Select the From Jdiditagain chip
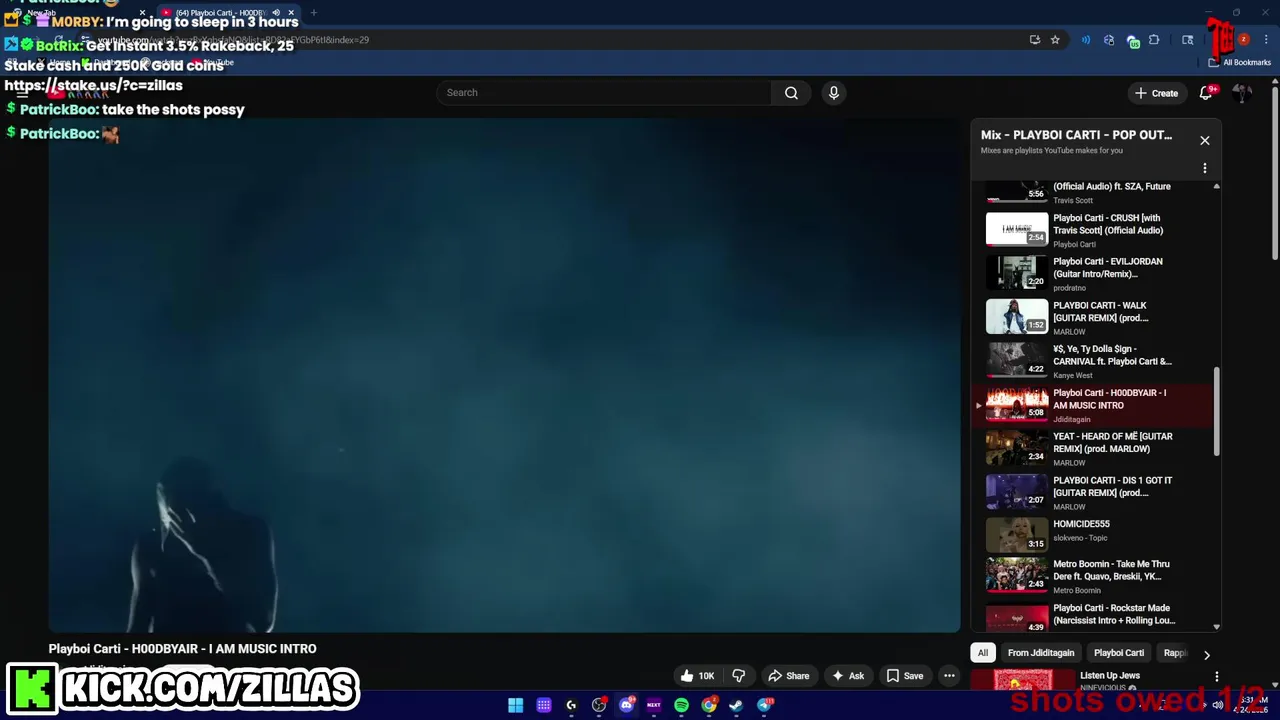 tap(1041, 653)
